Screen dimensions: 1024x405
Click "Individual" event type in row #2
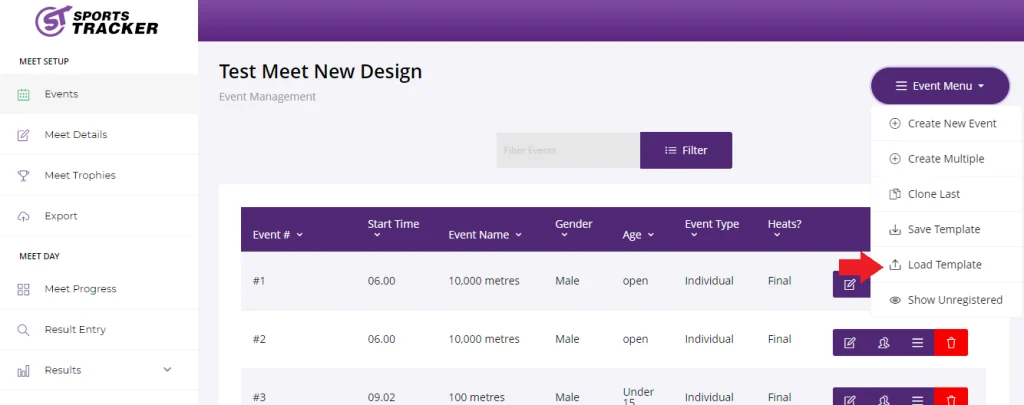[709, 339]
